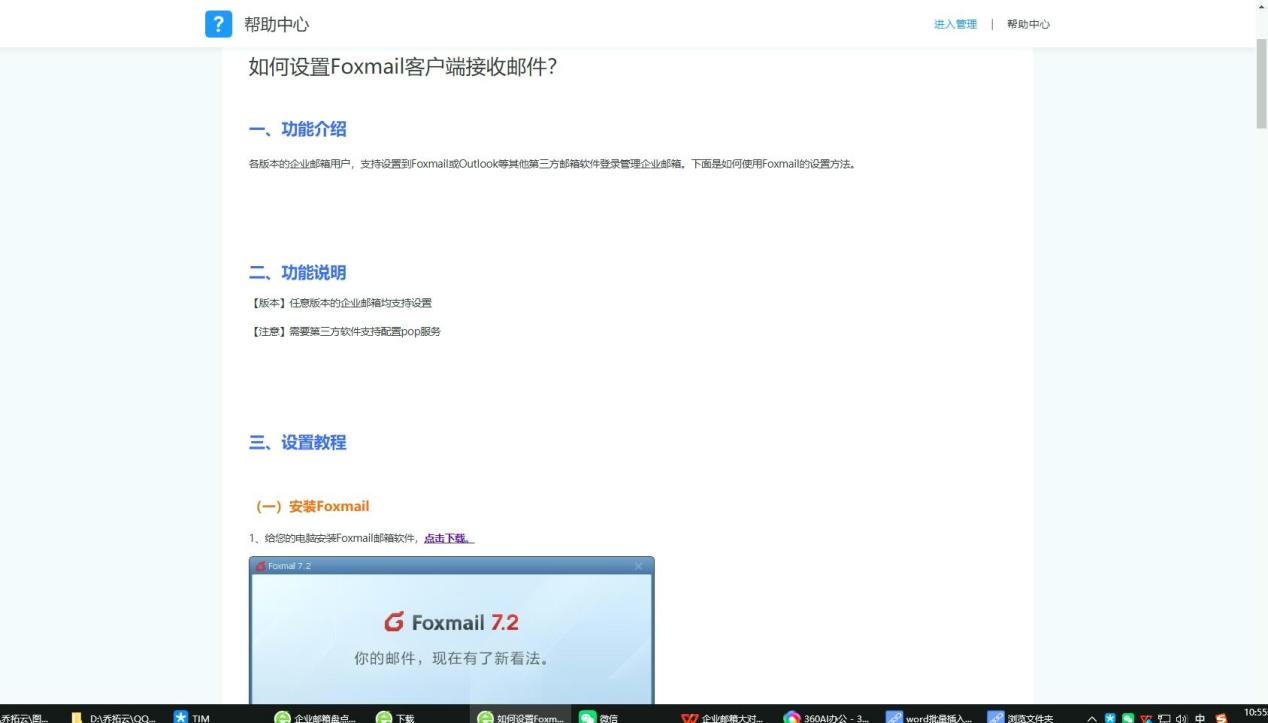Open 360AI办公 taskbar window
Image resolution: width=1268 pixels, height=723 pixels.
(827, 717)
